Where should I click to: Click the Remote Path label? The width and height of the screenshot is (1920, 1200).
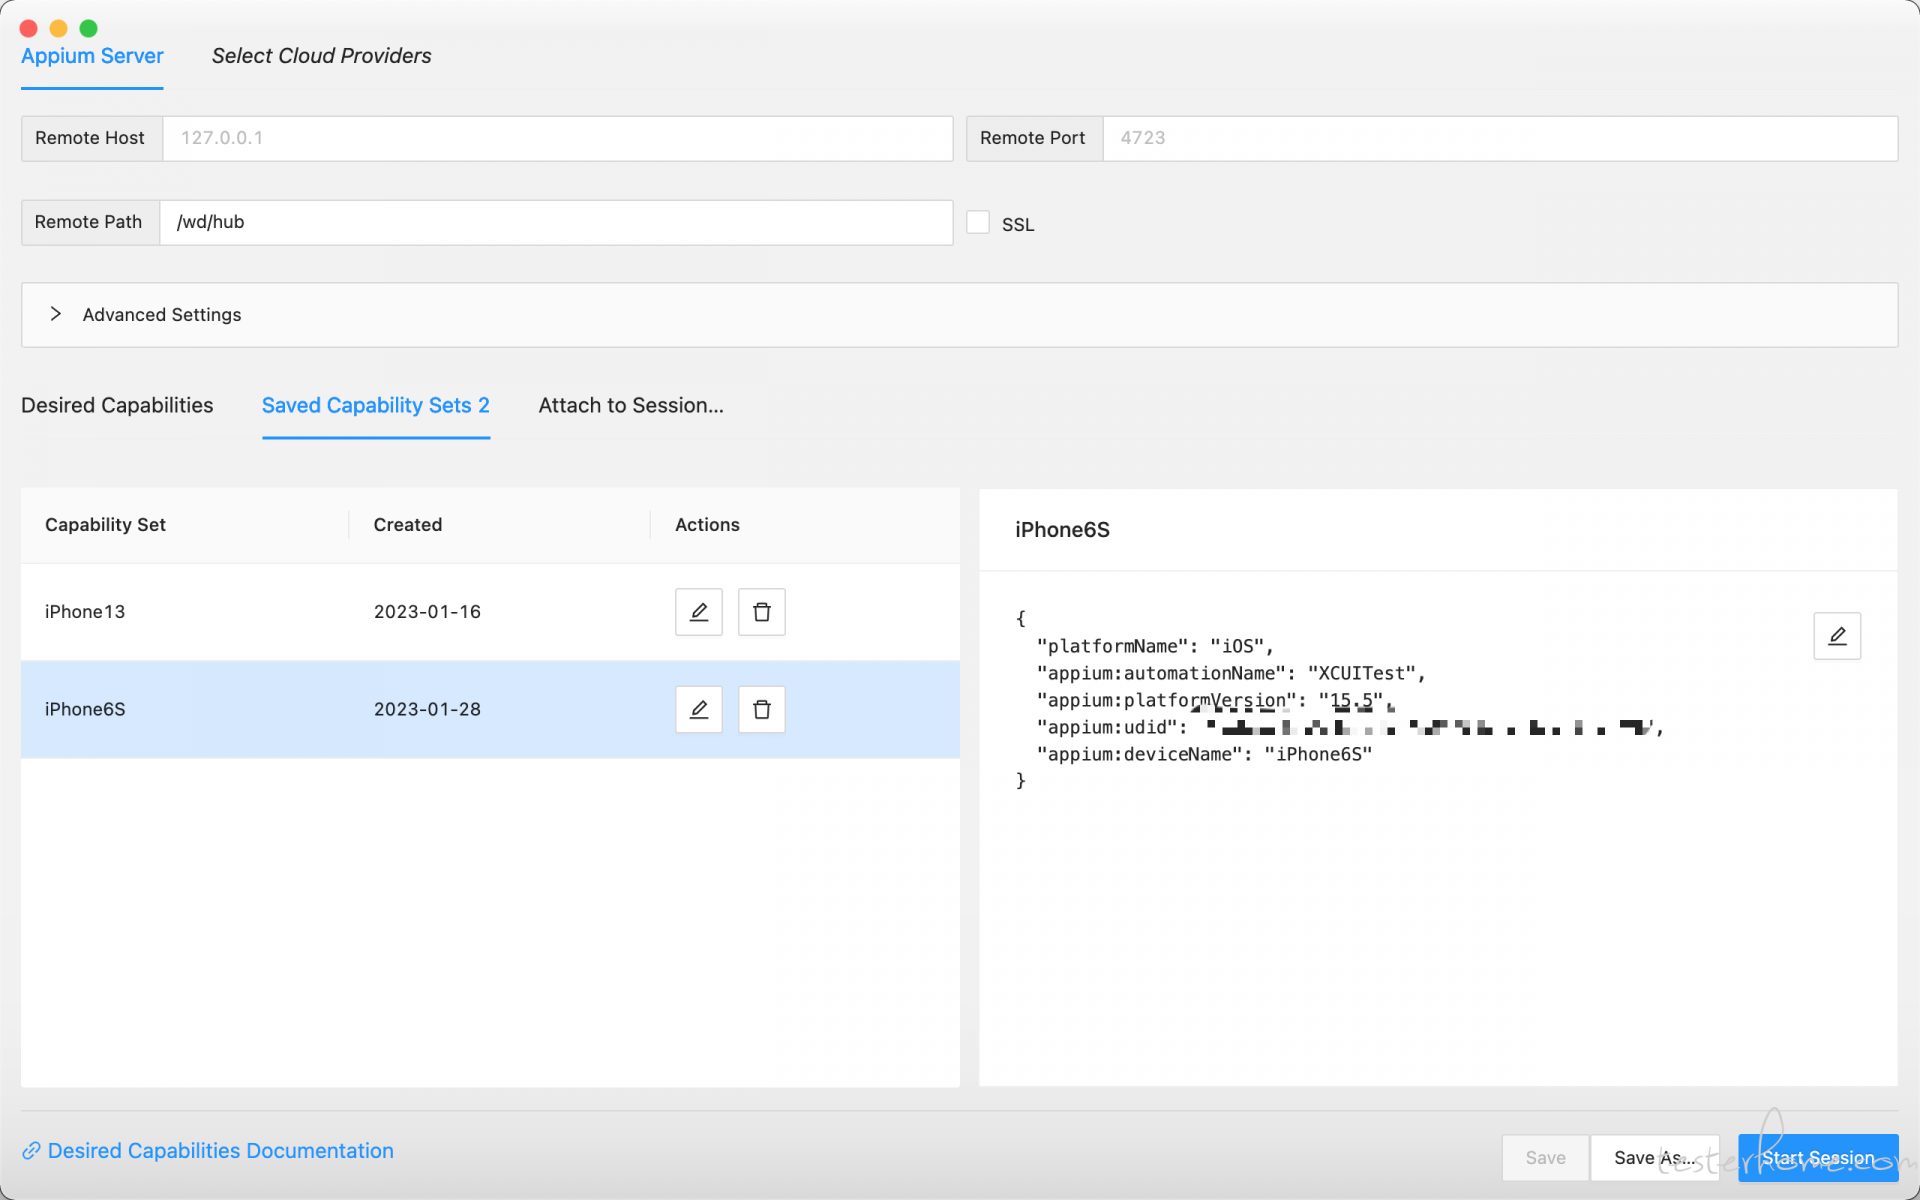pyautogui.click(x=88, y=222)
